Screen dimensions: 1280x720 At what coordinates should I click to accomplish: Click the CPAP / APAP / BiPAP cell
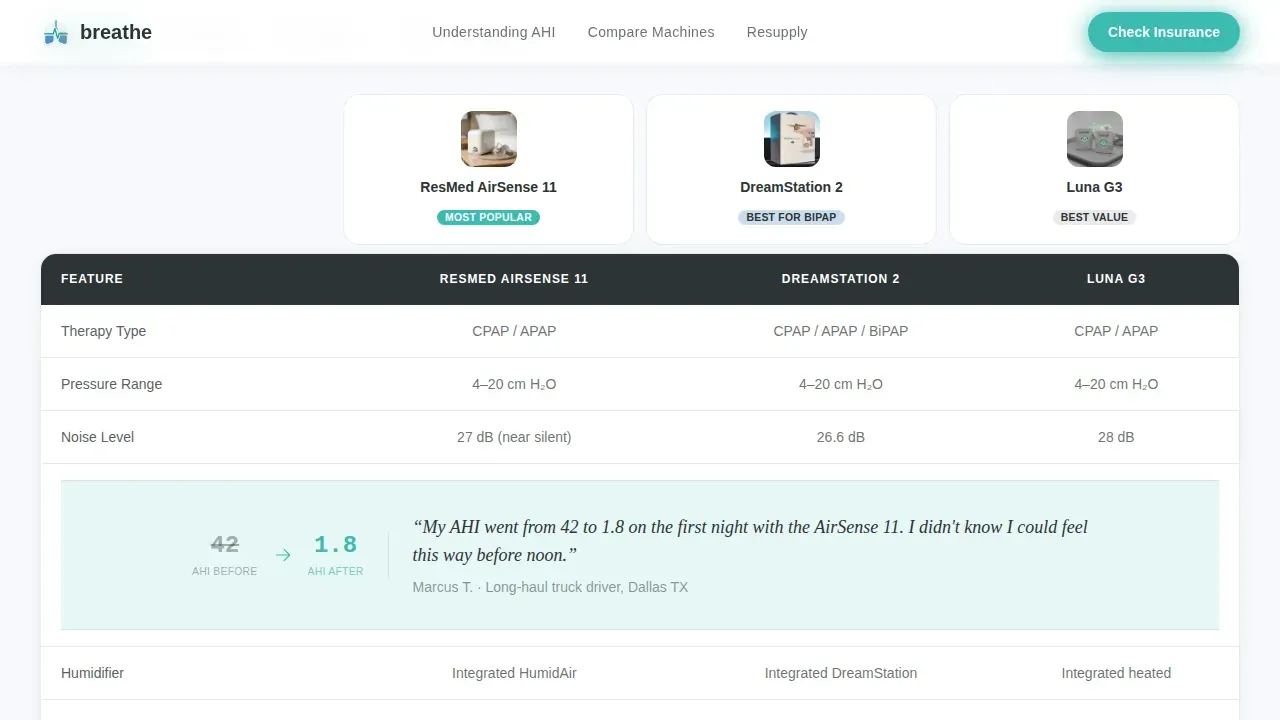pyautogui.click(x=841, y=331)
